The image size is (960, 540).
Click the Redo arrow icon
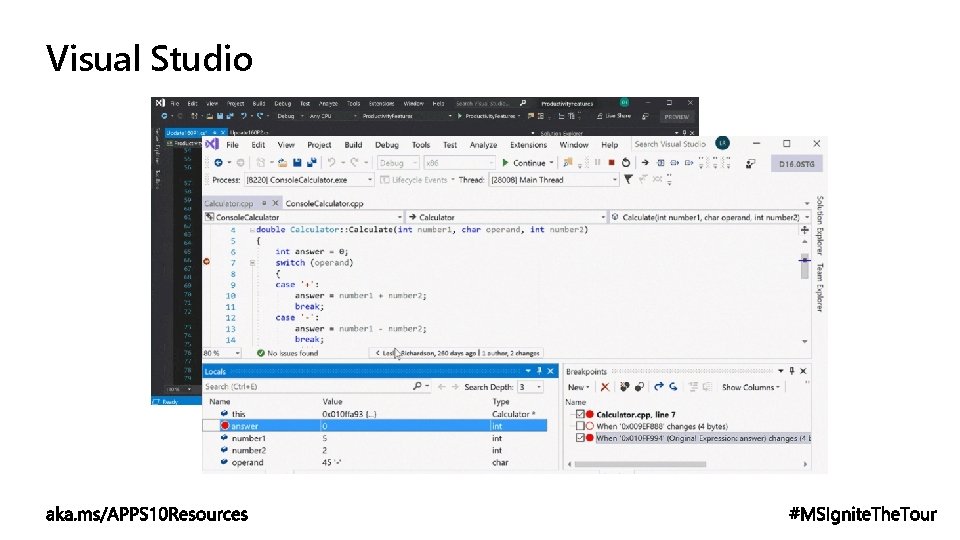(x=354, y=162)
